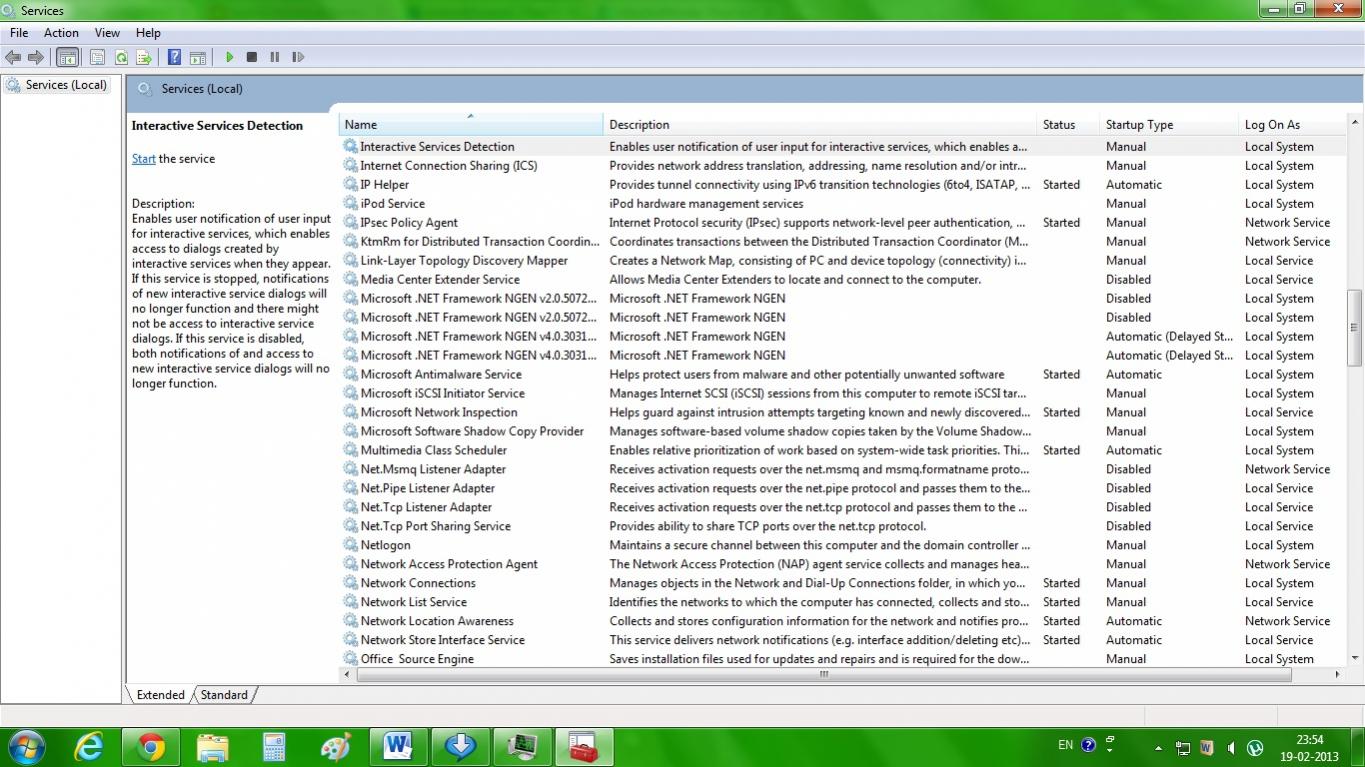
Task: Click the volume speaker tray icon
Action: [1231, 747]
